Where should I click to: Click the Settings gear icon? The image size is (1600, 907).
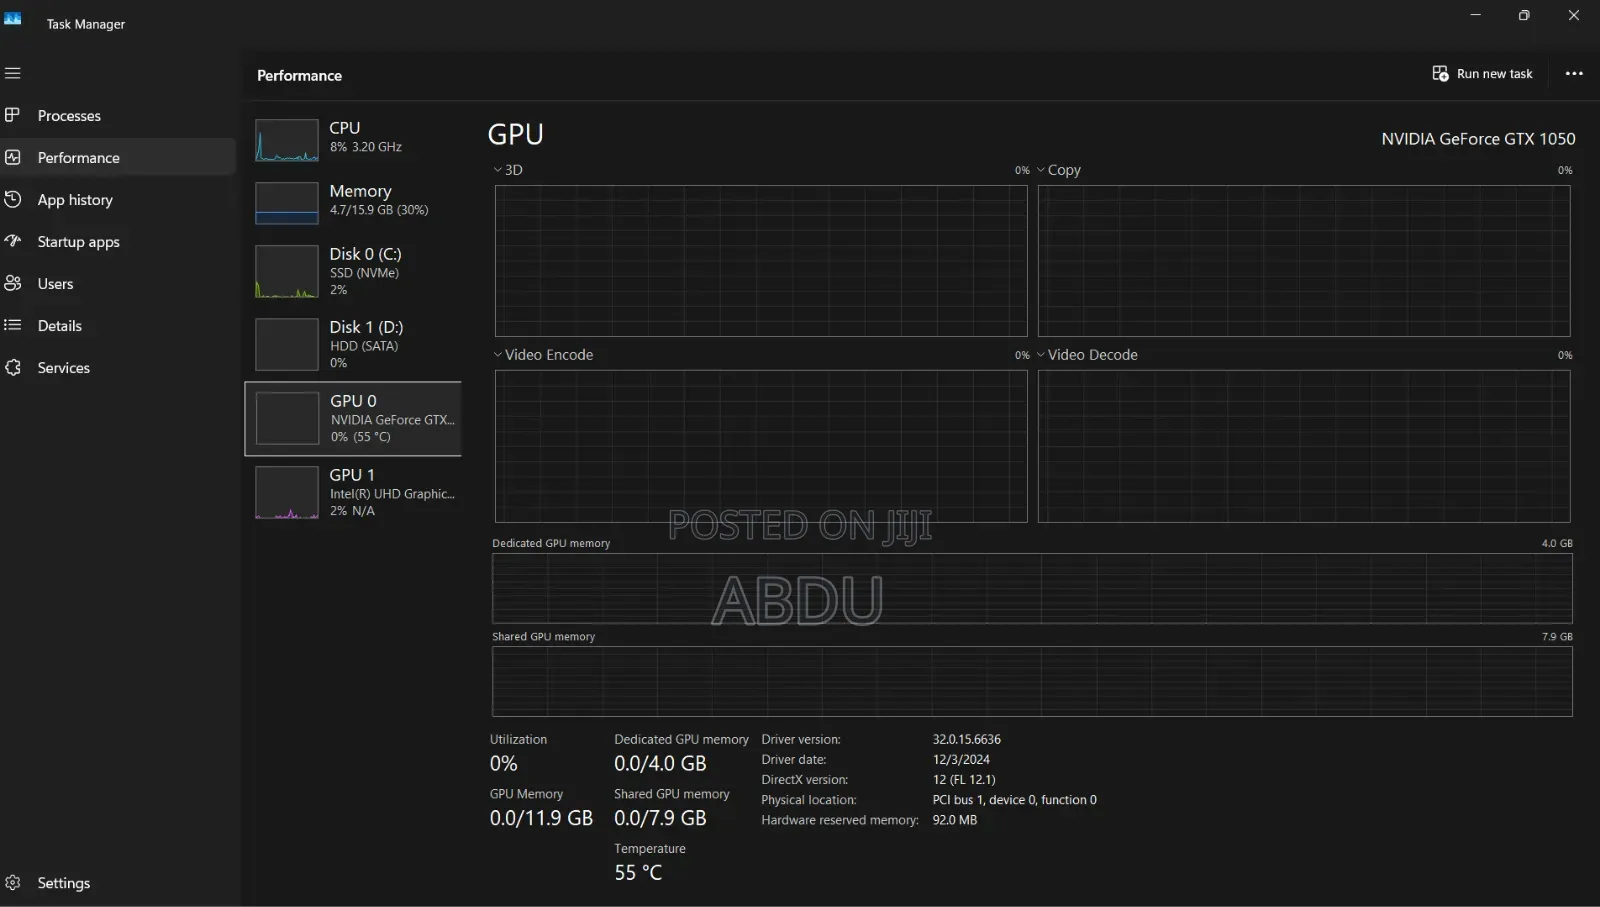[13, 883]
